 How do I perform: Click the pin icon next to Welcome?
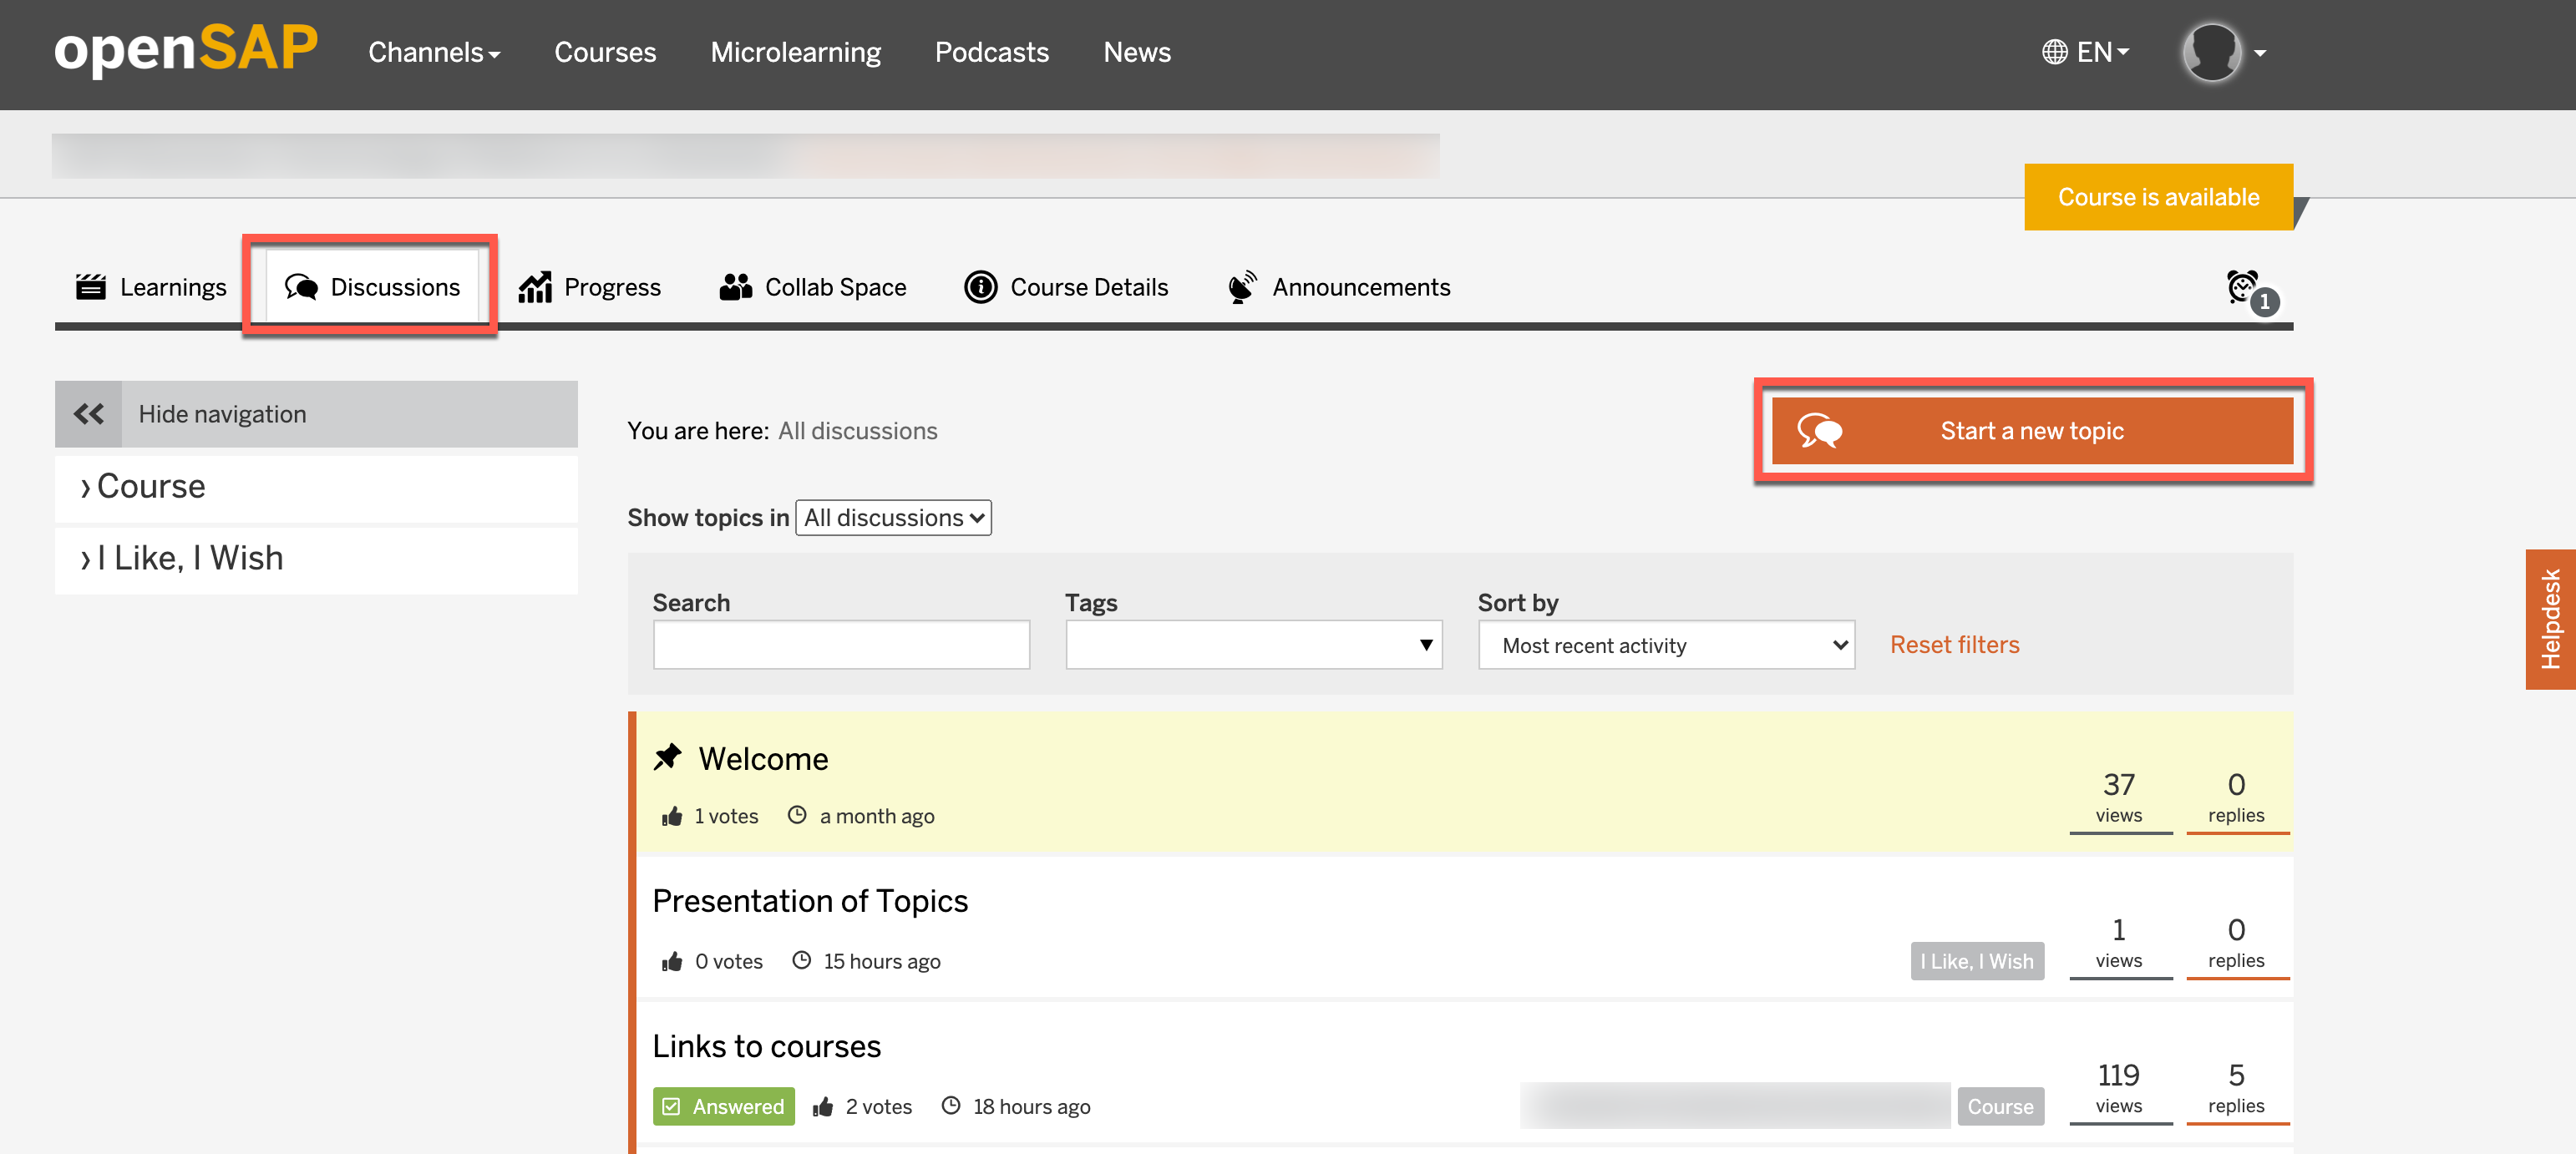[x=668, y=757]
